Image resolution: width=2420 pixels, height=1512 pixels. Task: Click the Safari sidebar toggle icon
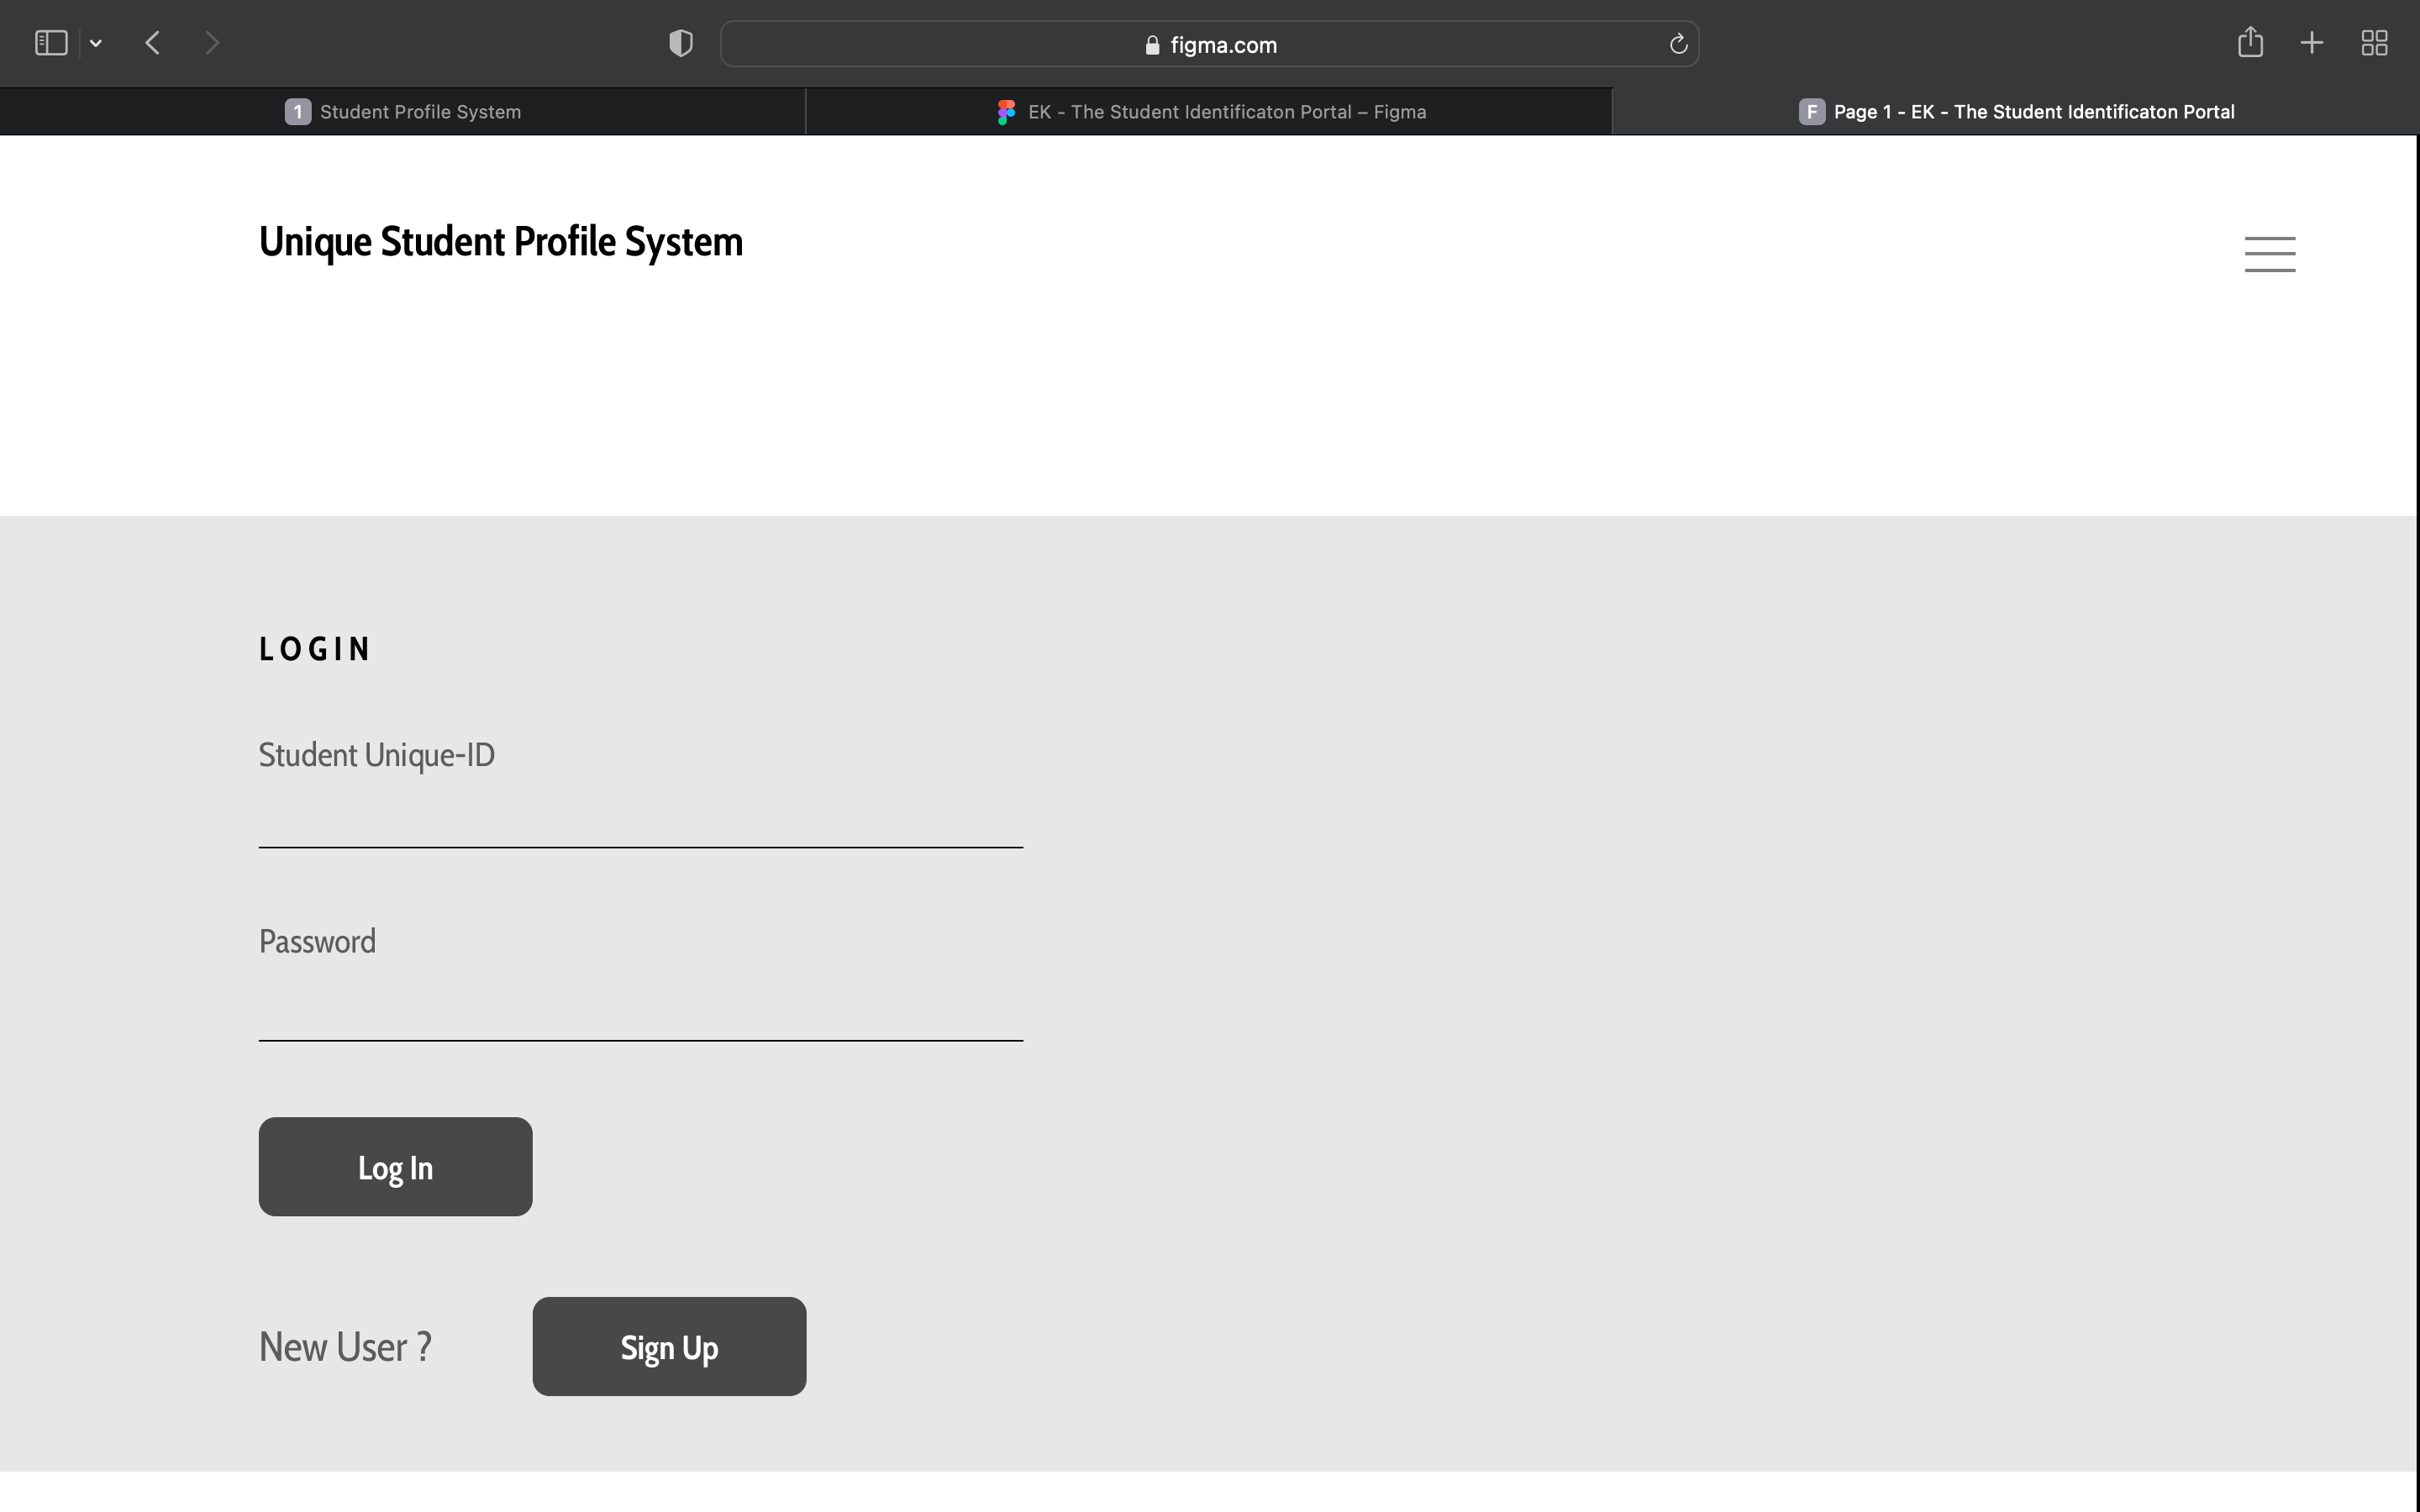pos(51,43)
